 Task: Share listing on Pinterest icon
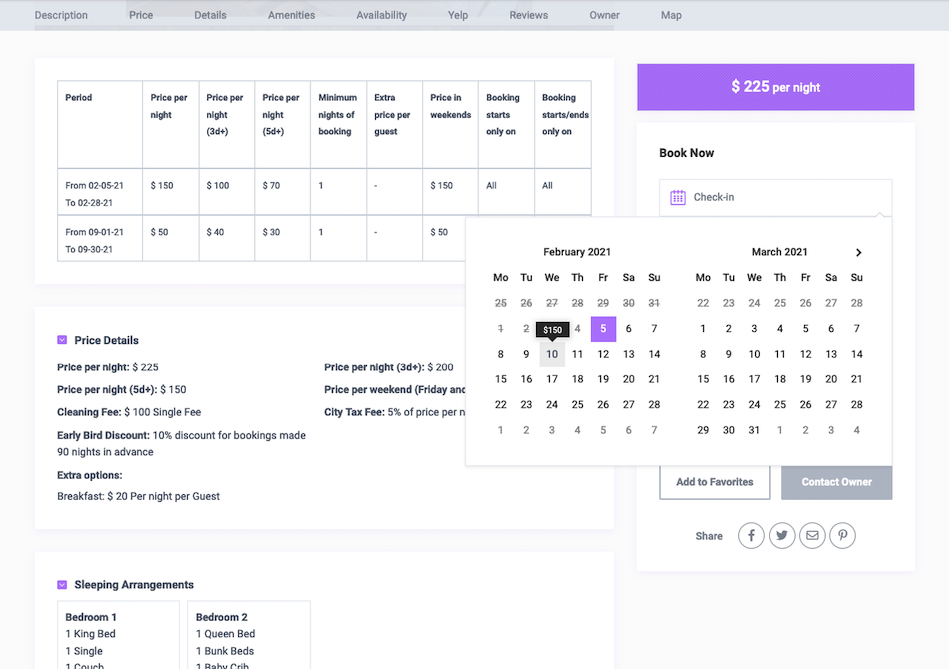click(843, 536)
